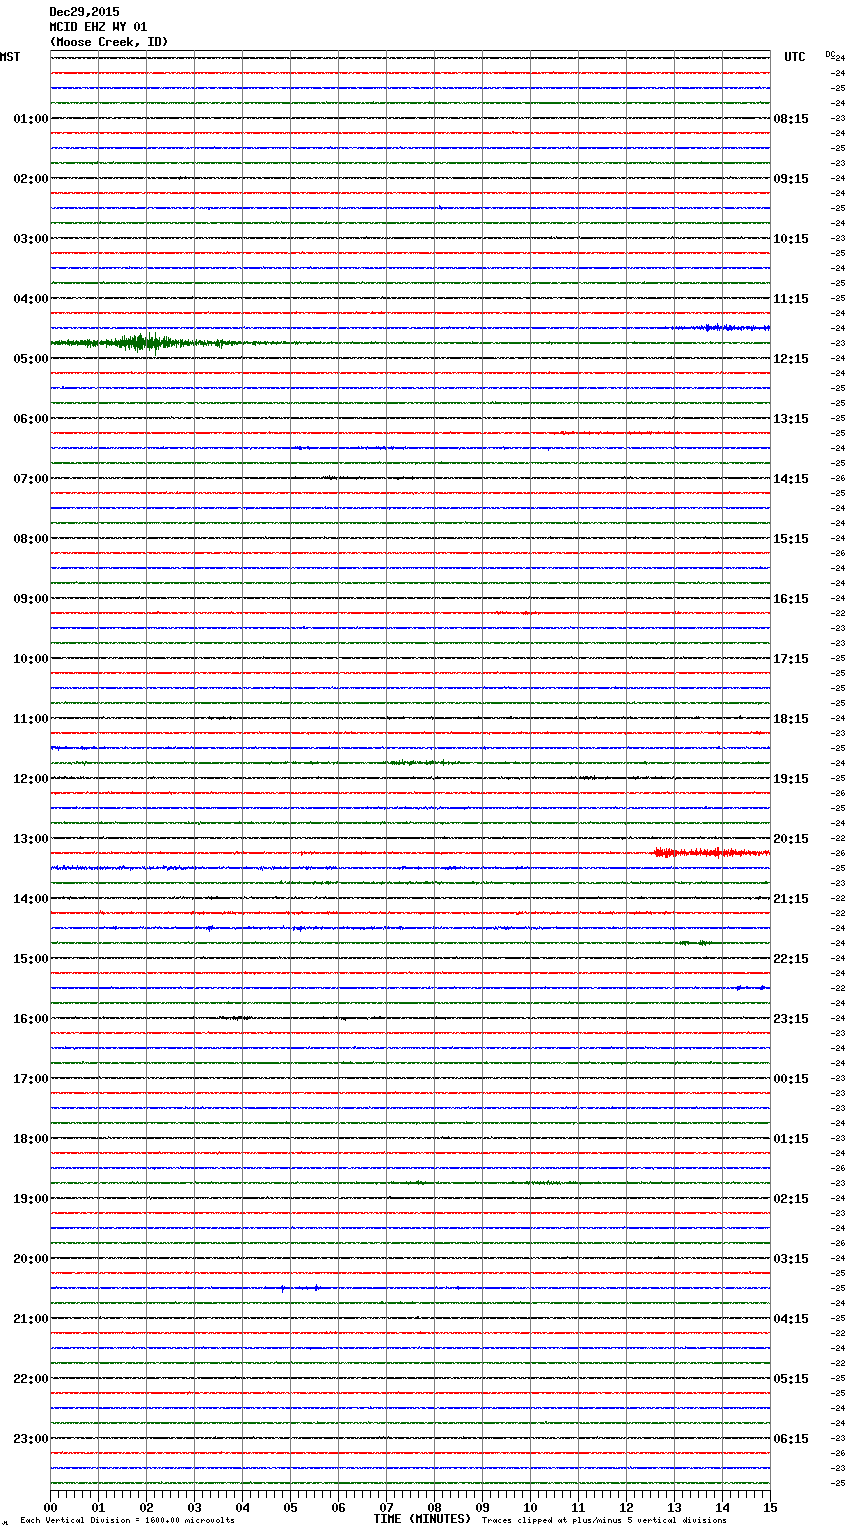The image size is (850, 1534).
Task: Click the 09:00 MST time label
Action: [30, 599]
